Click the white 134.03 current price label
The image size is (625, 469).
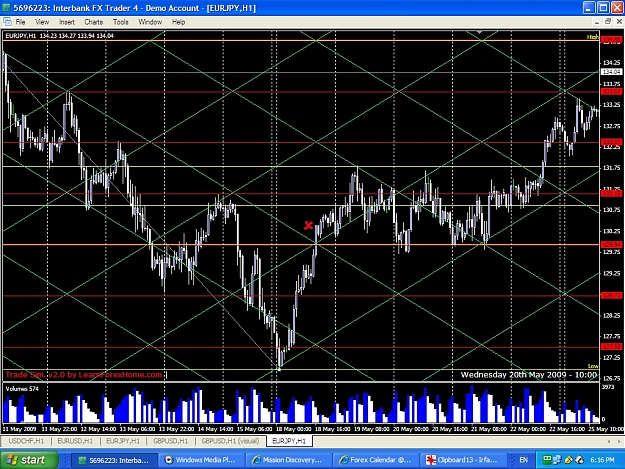(611, 72)
